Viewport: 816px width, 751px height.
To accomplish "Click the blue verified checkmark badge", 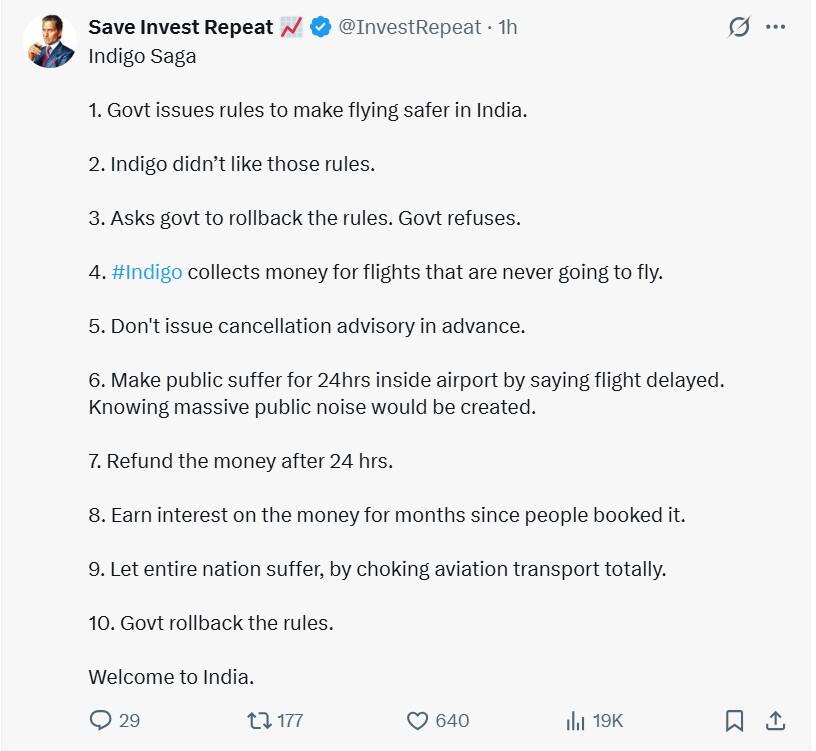I will click(321, 28).
